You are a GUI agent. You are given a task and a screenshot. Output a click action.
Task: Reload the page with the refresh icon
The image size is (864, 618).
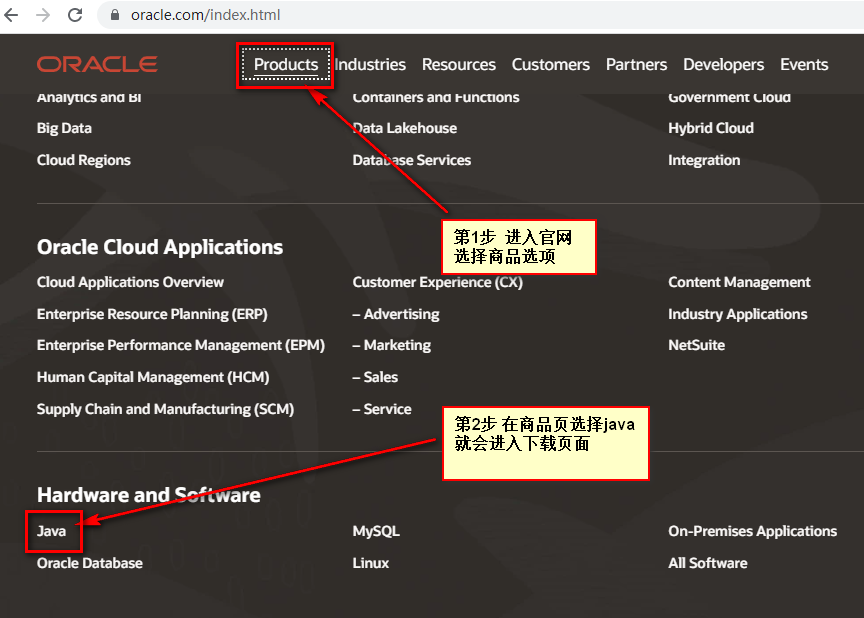(x=75, y=15)
